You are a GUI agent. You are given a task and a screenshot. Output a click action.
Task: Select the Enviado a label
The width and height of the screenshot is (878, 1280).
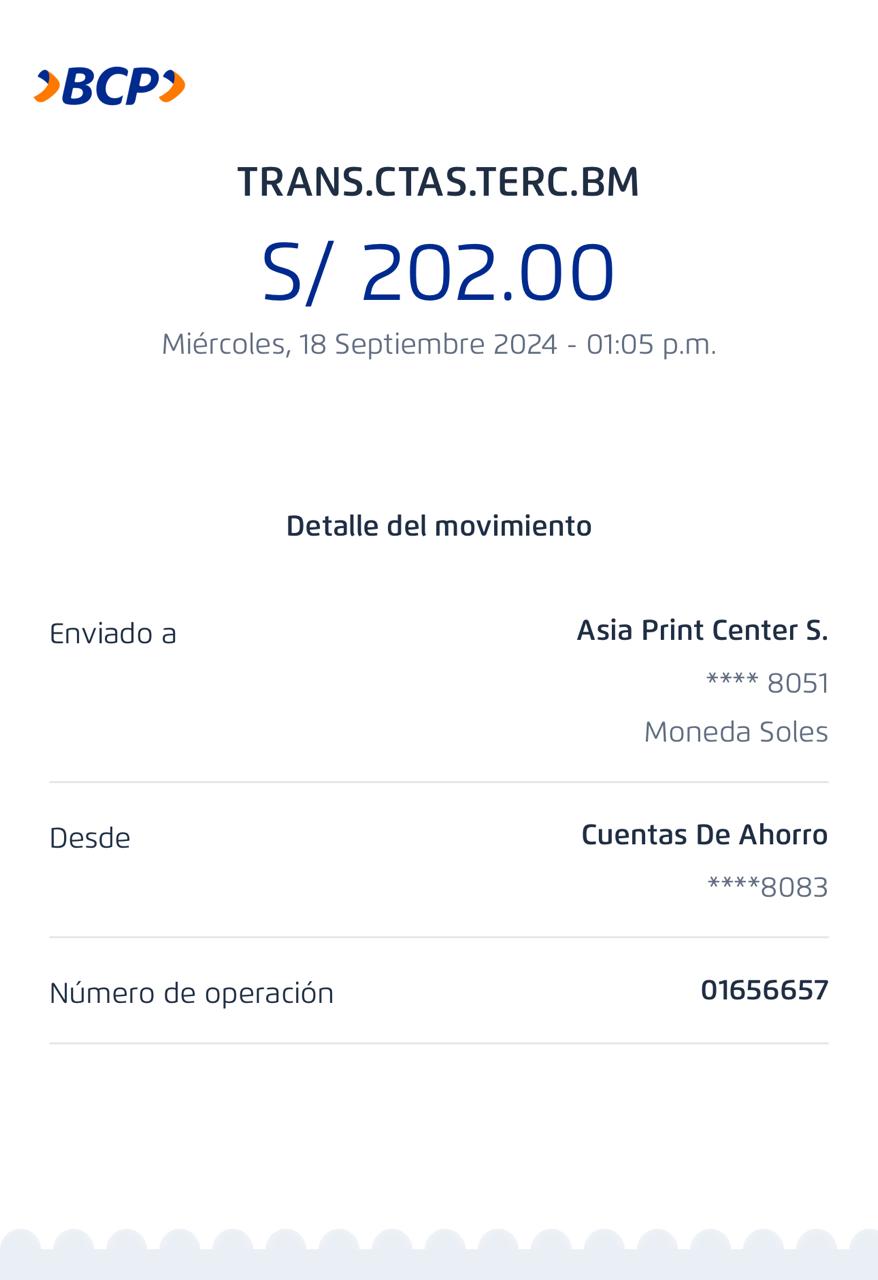[x=113, y=634]
